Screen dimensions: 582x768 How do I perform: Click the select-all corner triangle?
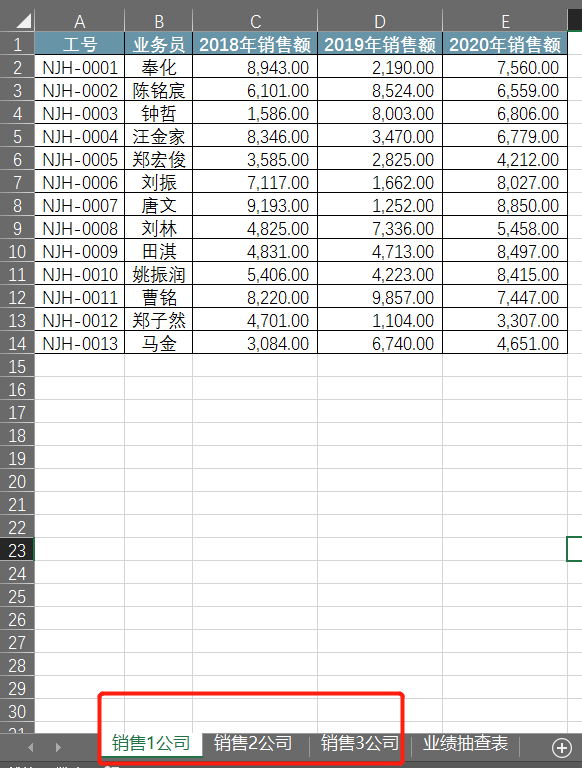pos(23,21)
